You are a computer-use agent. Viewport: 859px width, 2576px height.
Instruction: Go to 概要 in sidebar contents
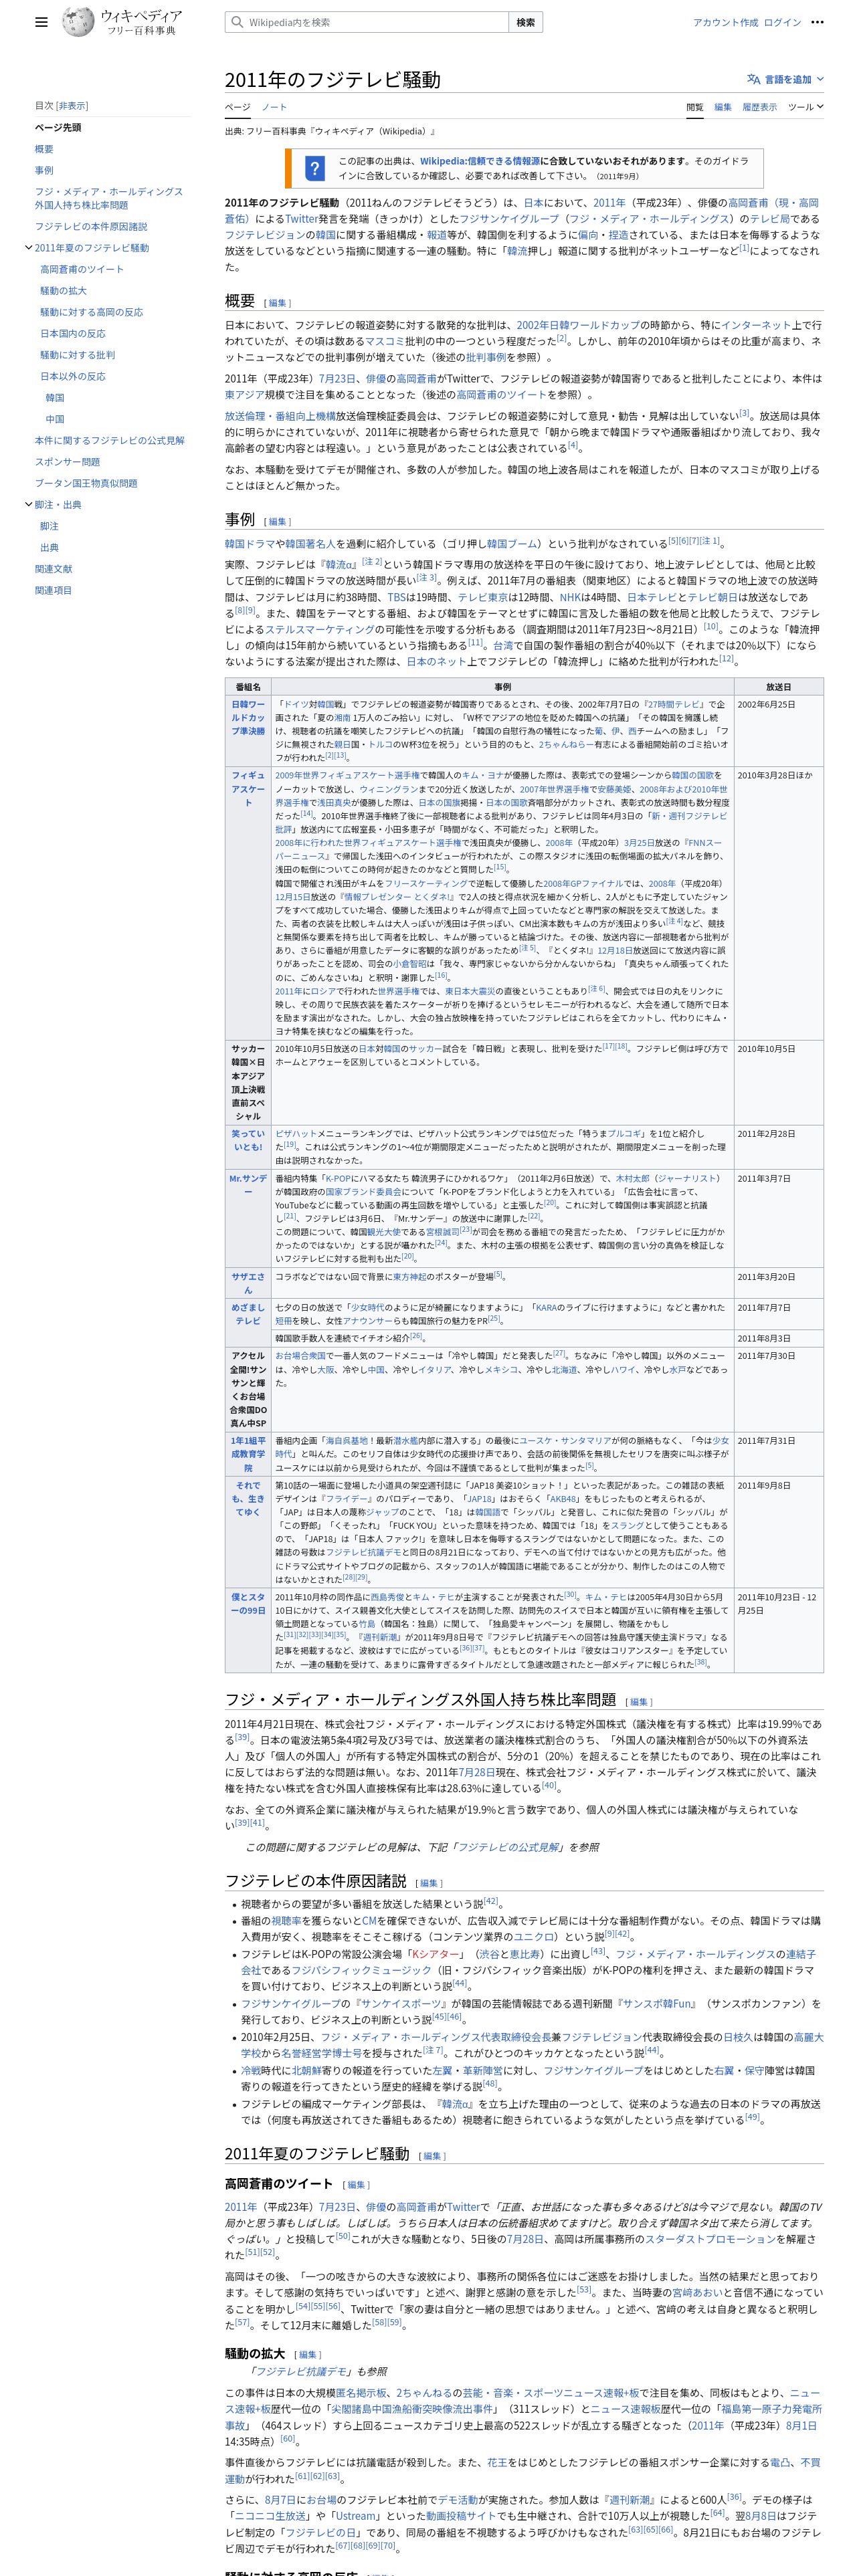44,149
